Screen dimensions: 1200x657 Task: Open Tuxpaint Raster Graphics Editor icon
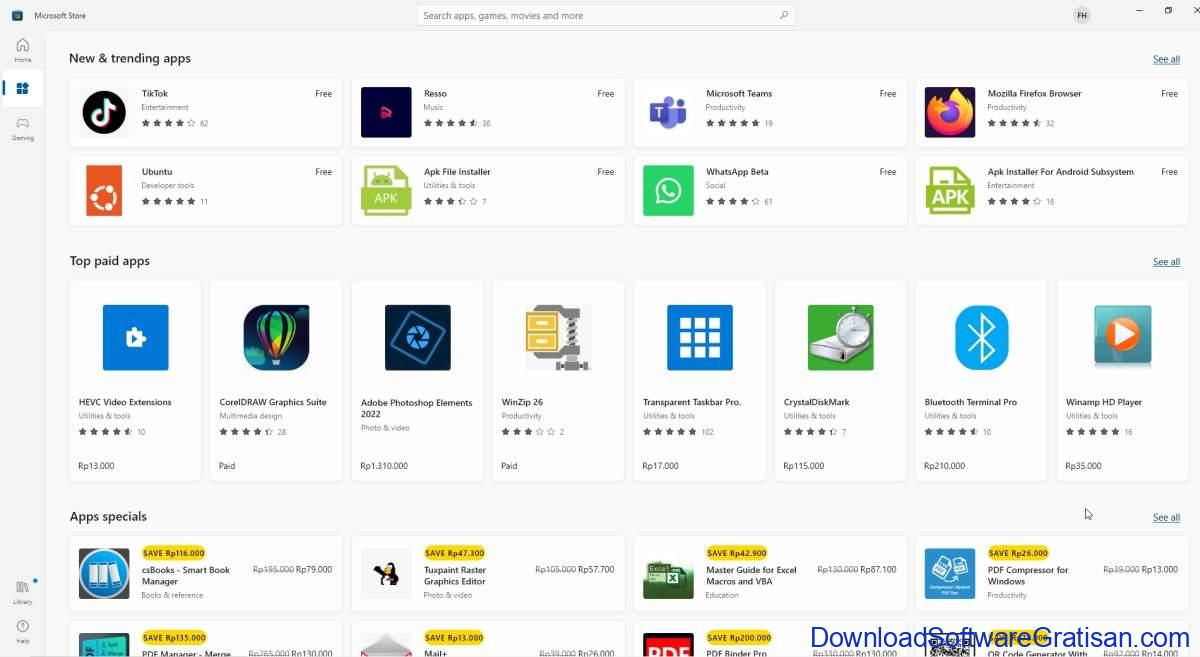coord(386,573)
